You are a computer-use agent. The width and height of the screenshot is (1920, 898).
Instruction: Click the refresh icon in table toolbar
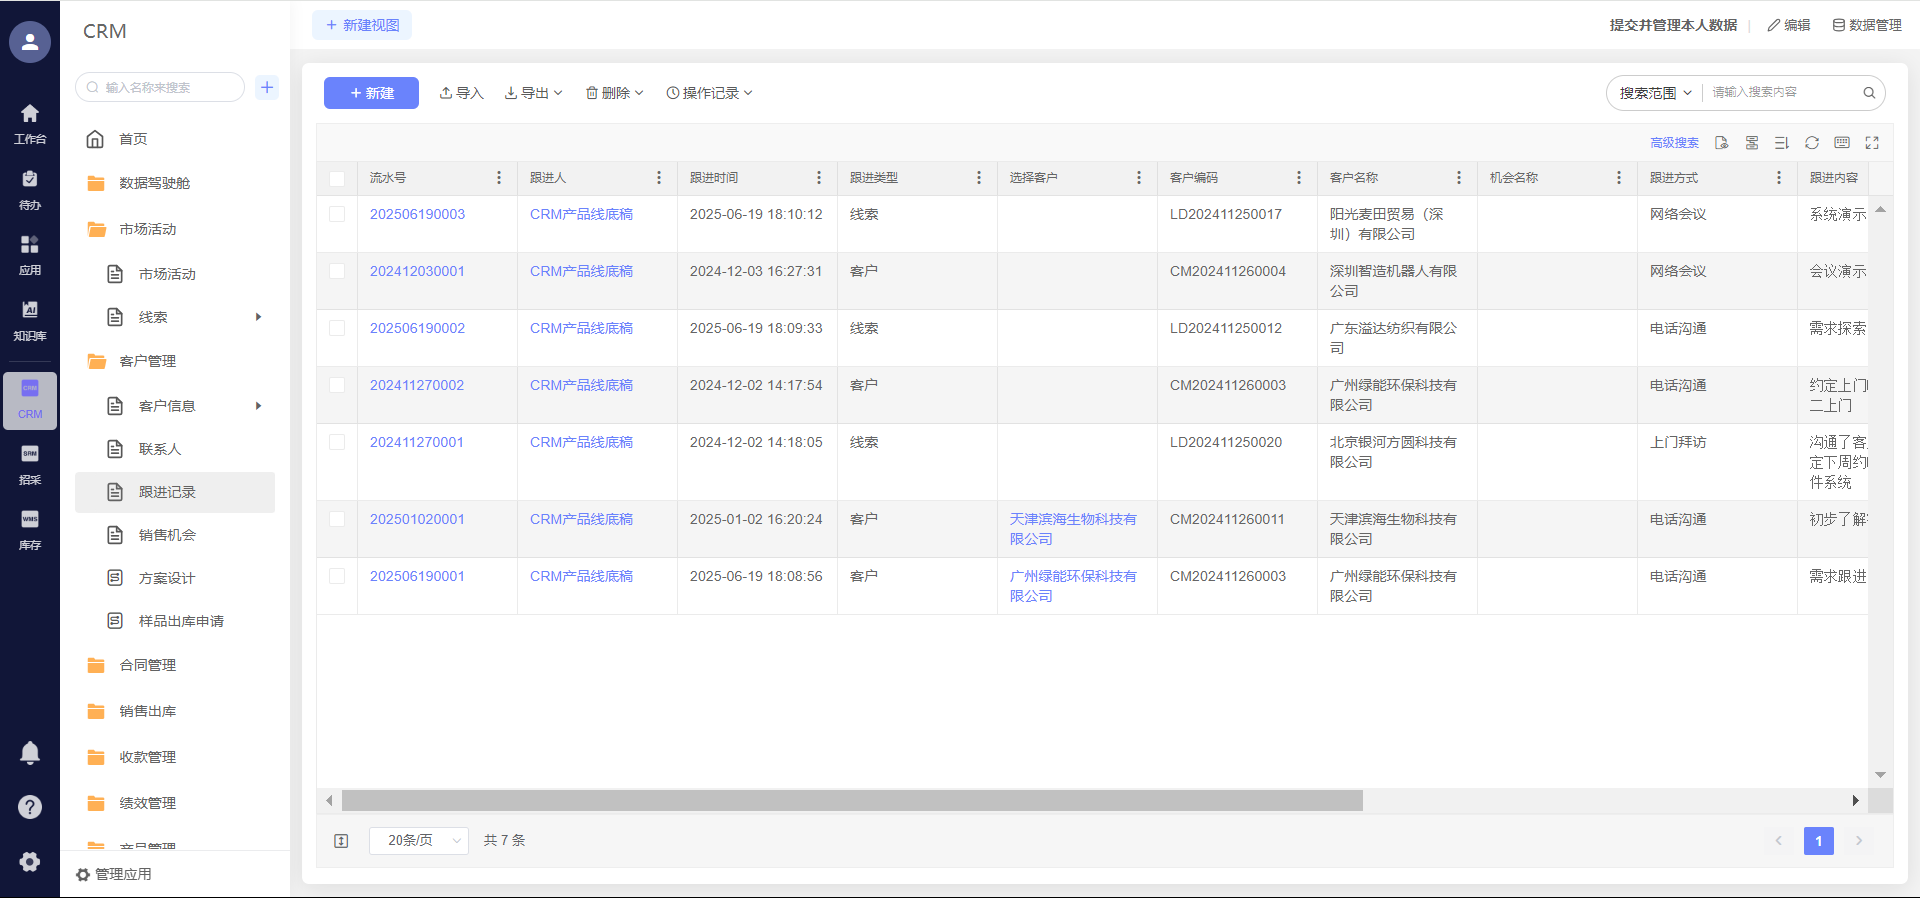pyautogui.click(x=1811, y=143)
